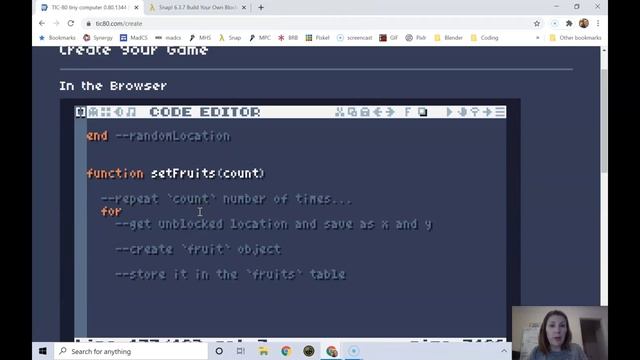Switch font with the F icon
Screen dimensions: 640x360
point(407,112)
